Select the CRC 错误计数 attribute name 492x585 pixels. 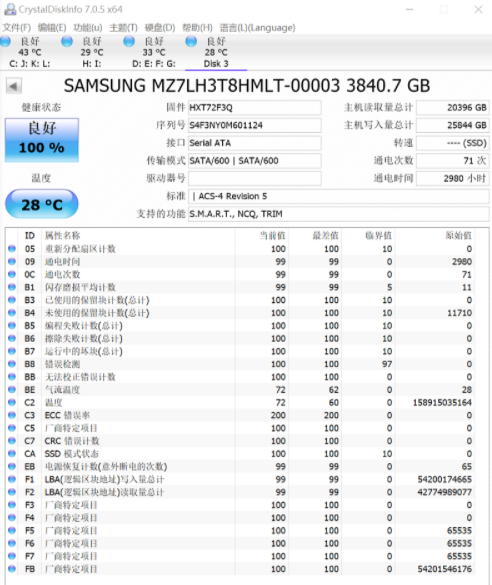pyautogui.click(x=72, y=441)
